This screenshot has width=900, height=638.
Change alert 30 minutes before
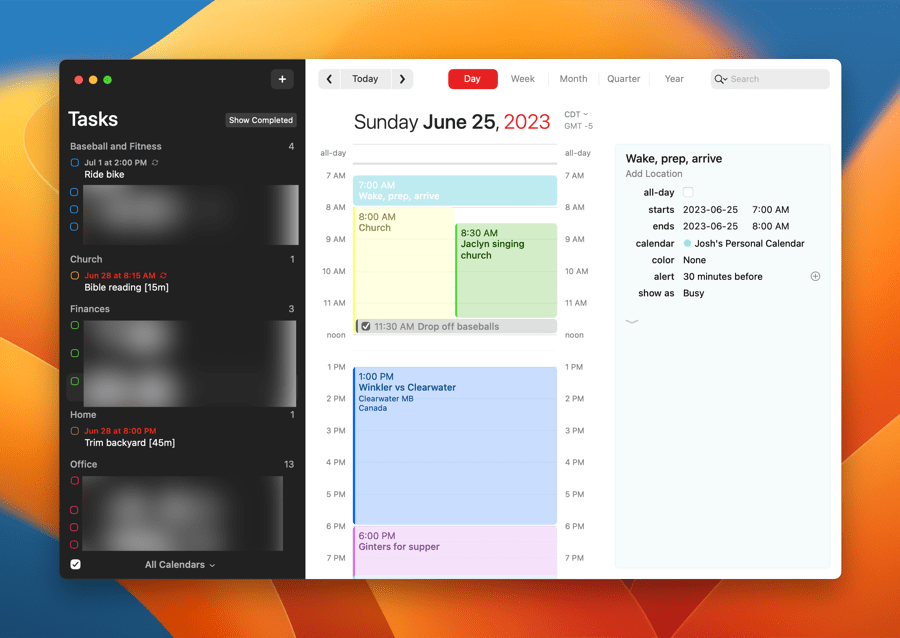[x=723, y=277]
